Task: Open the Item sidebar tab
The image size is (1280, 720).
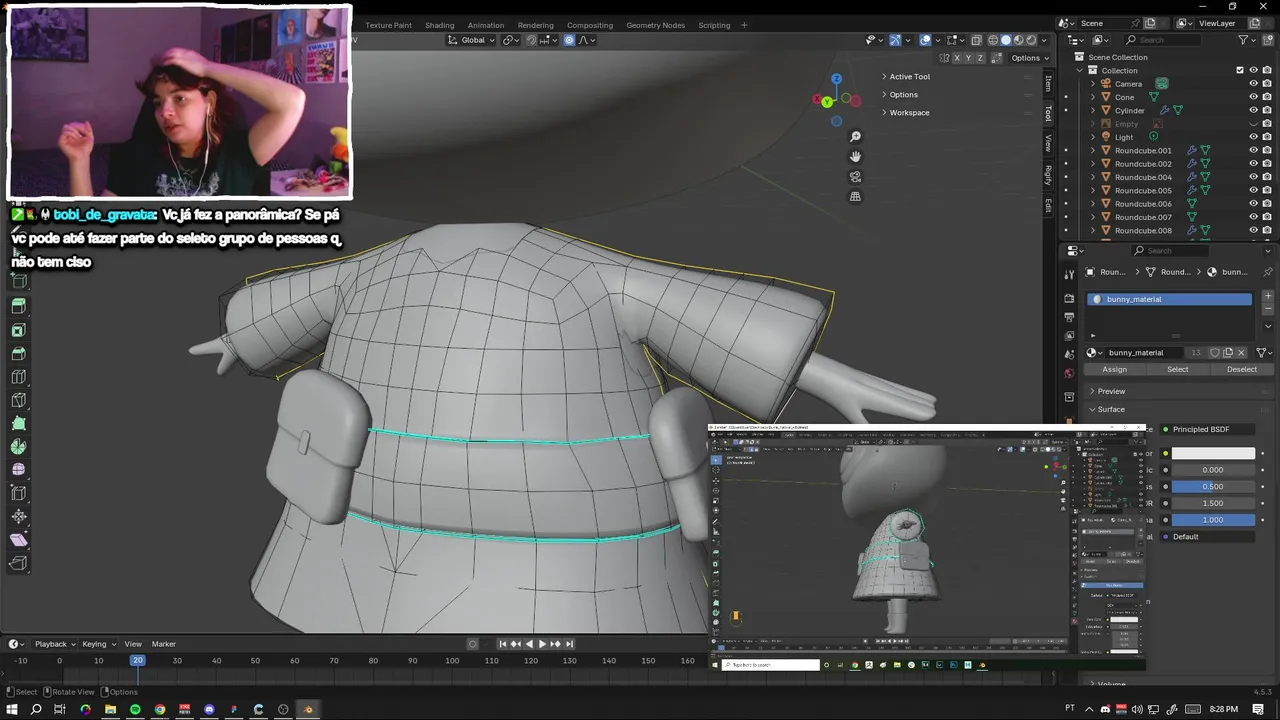Action: [x=1048, y=84]
